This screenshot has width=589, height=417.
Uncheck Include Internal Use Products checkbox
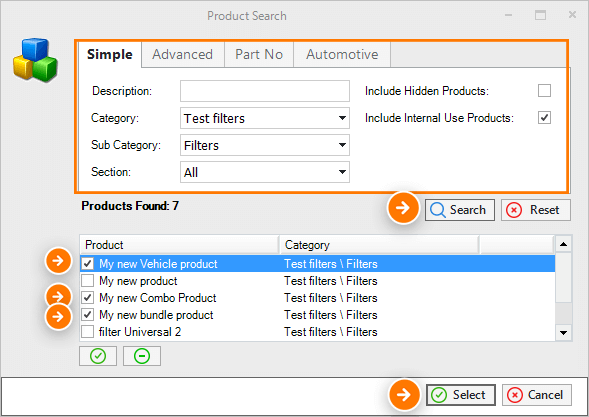point(544,118)
